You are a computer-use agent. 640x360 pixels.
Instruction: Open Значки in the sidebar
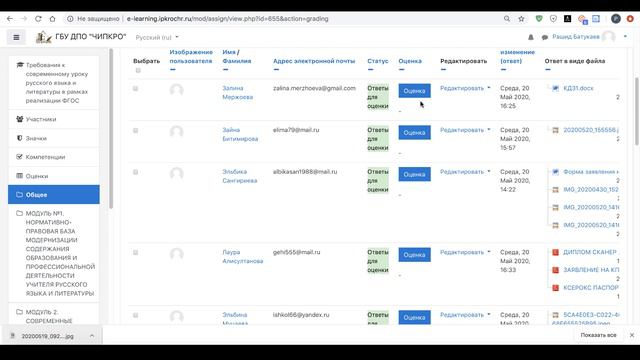53,138
